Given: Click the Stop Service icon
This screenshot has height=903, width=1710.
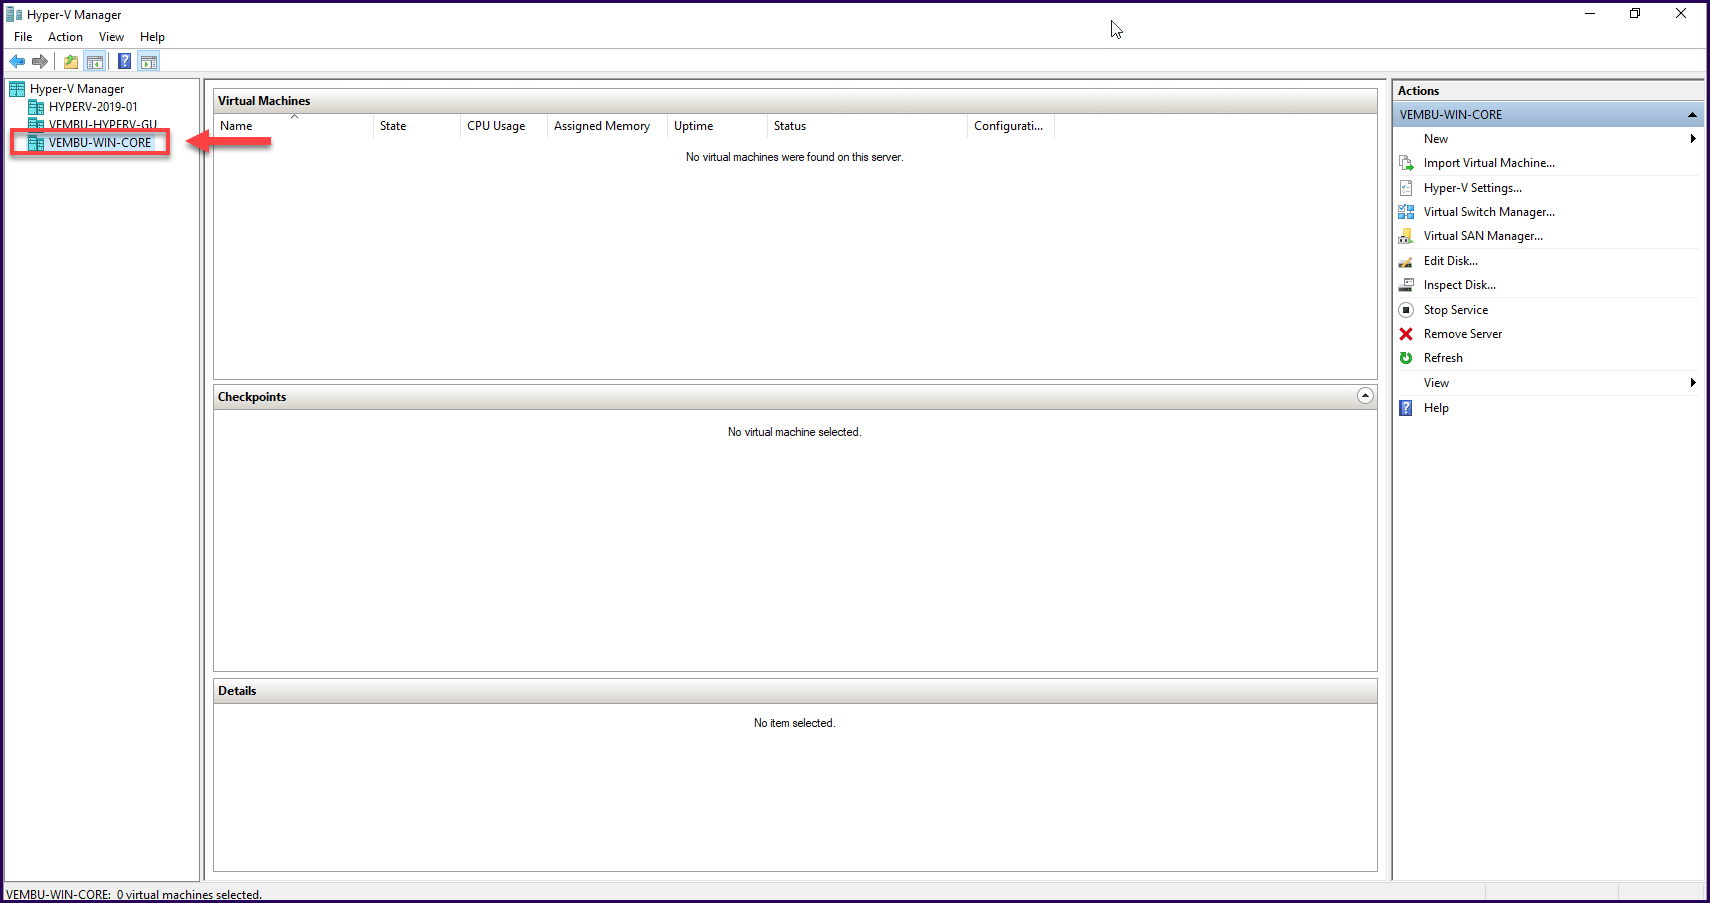Looking at the screenshot, I should click(1406, 310).
